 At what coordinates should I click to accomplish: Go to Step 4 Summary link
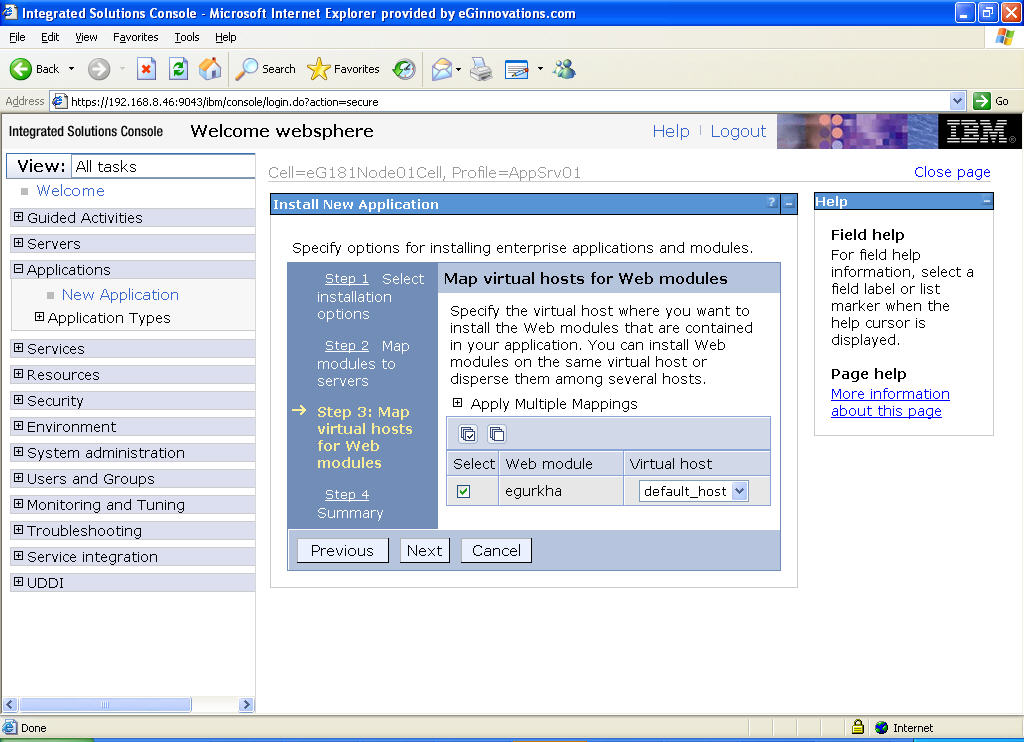tap(347, 495)
